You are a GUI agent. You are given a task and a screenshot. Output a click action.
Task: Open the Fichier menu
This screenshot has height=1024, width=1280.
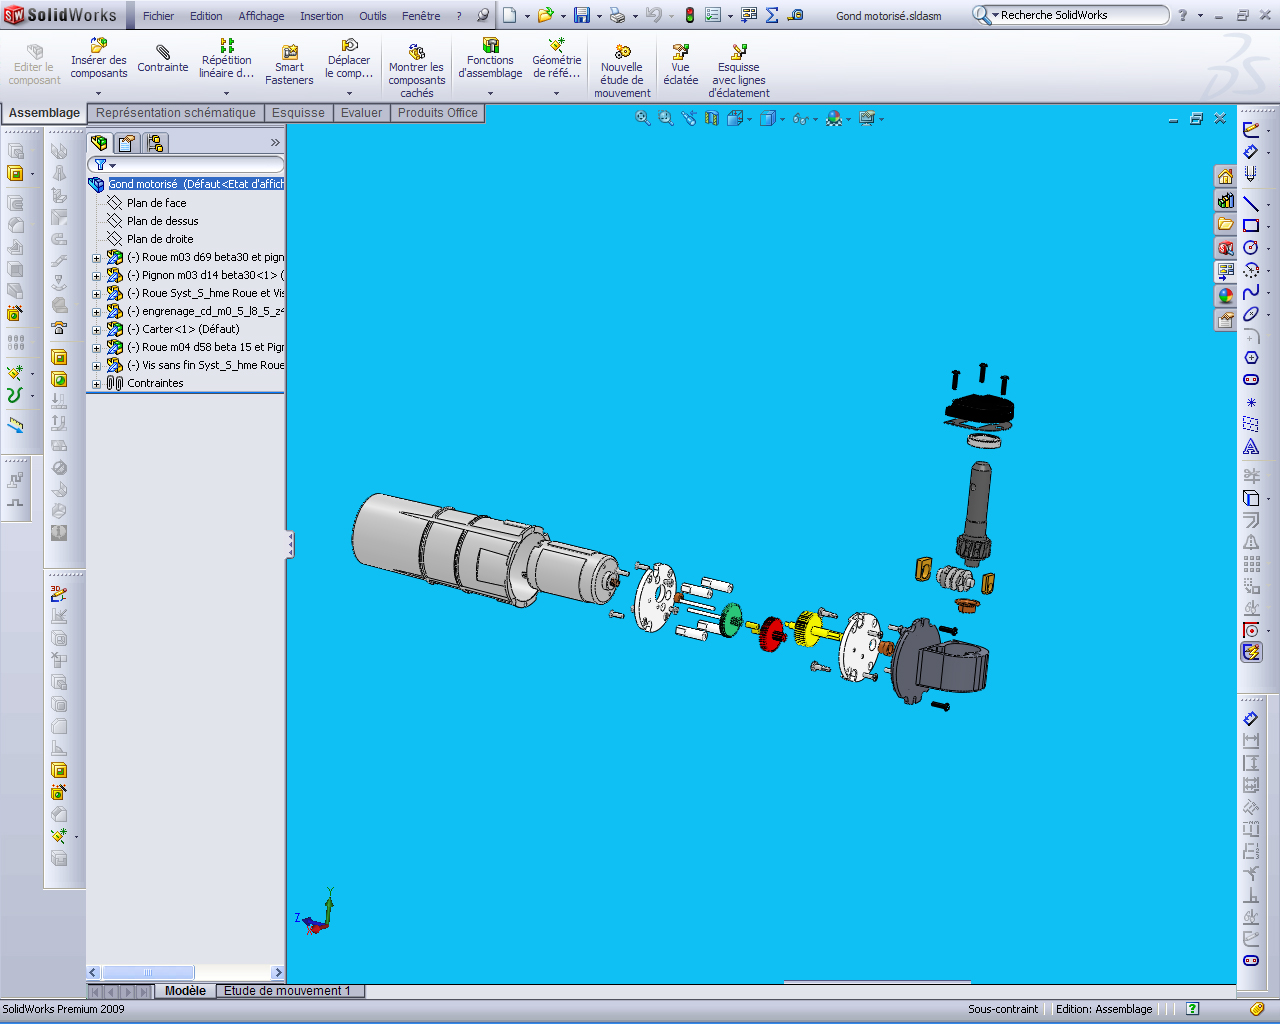tap(158, 16)
